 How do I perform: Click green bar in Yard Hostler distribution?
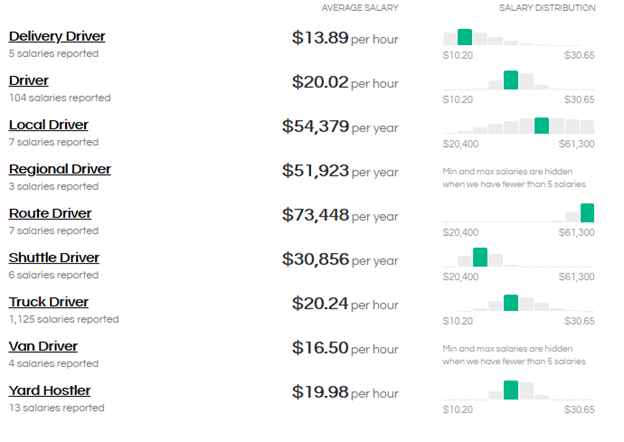(x=511, y=390)
